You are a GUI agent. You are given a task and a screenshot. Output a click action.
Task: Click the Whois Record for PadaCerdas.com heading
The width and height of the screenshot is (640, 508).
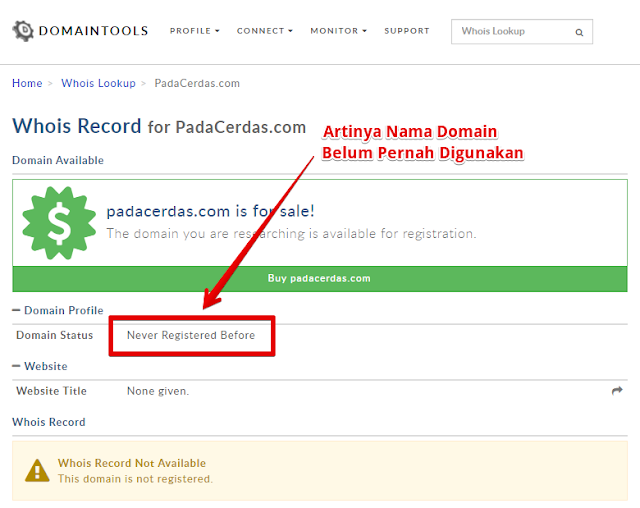pos(159,126)
